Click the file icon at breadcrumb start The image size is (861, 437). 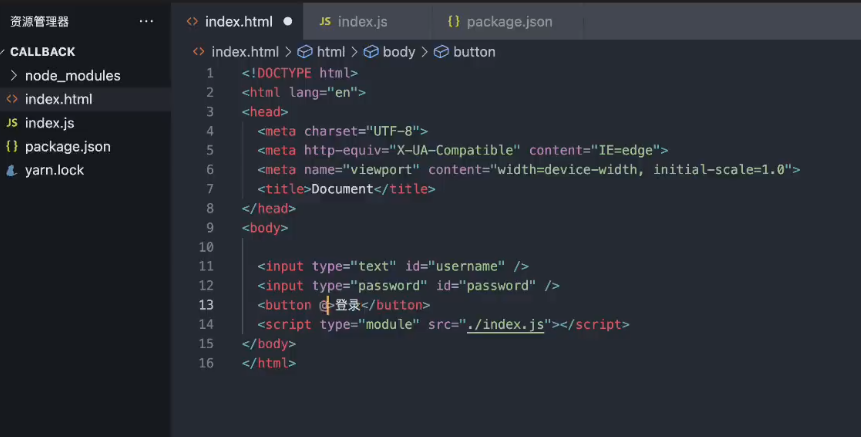pyautogui.click(x=198, y=52)
